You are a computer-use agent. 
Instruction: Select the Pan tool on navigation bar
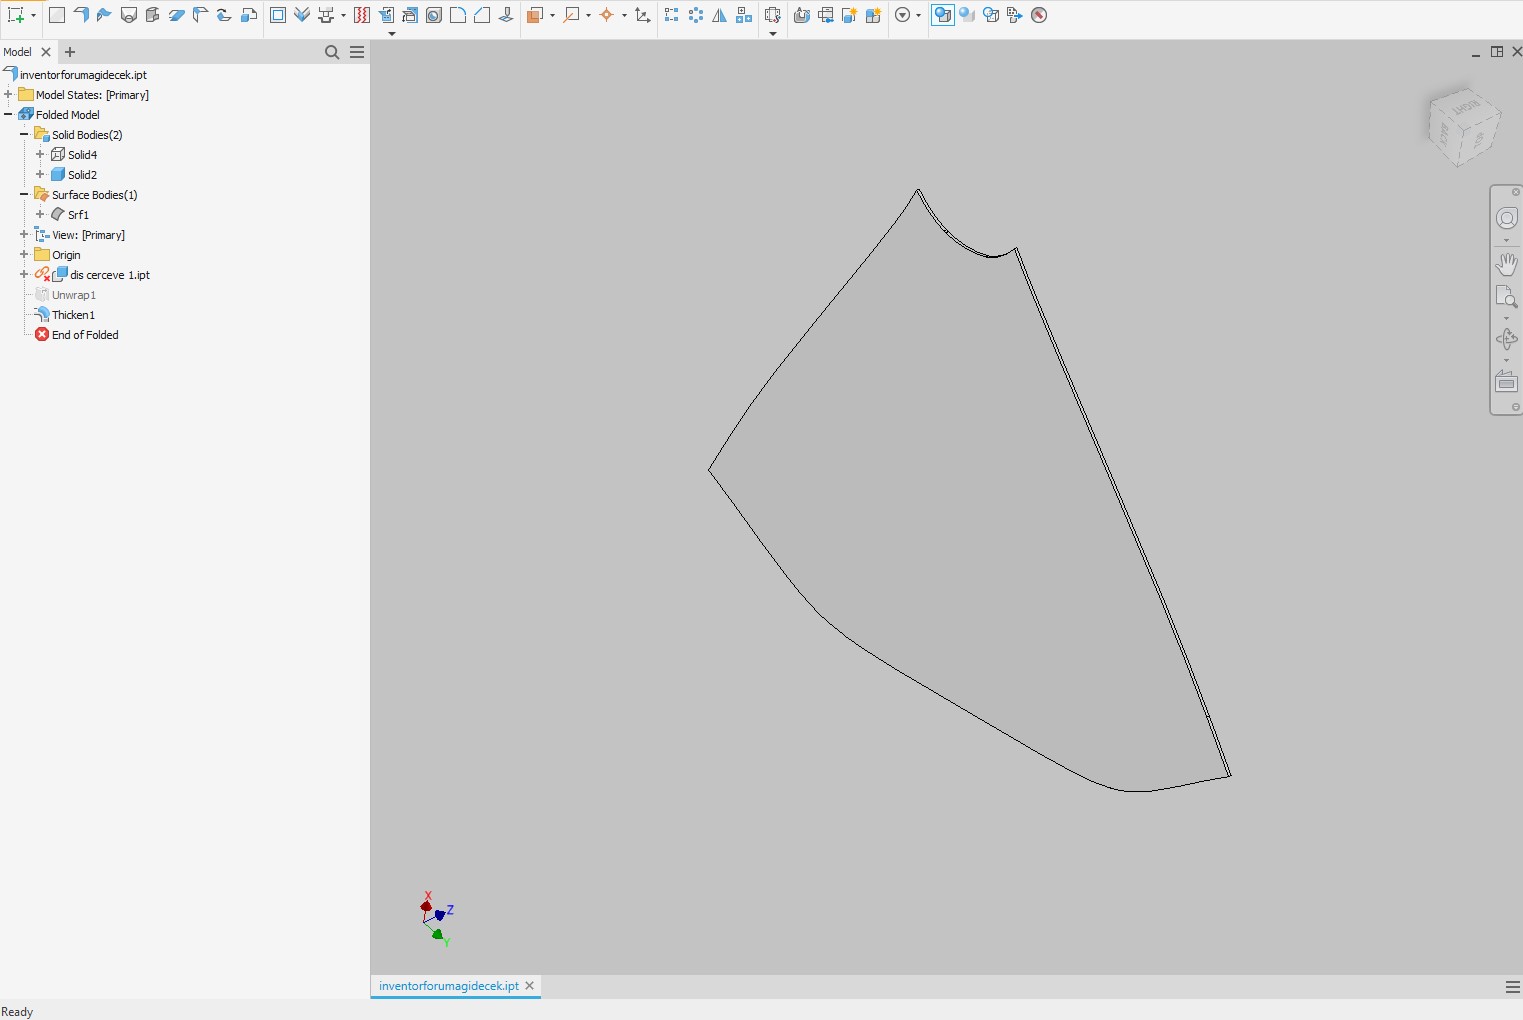[1507, 263]
